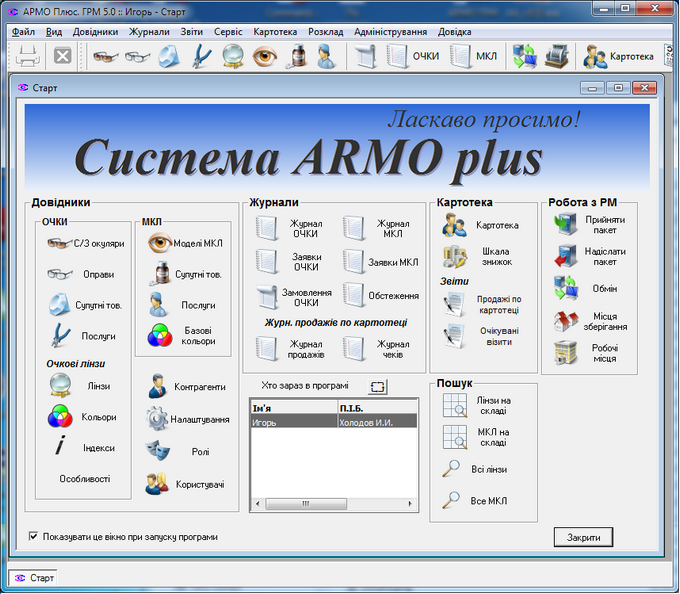
Task: Open the Довідники menu
Action: point(95,31)
